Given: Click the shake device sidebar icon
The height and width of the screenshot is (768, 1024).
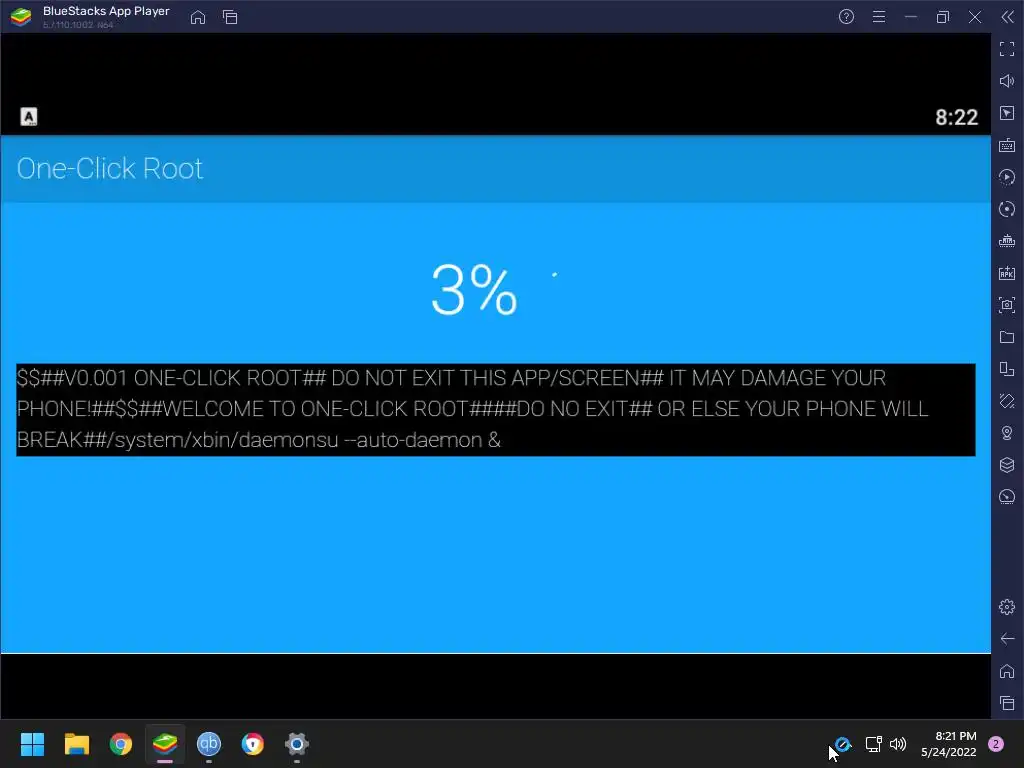Looking at the screenshot, I should coord(1007,401).
